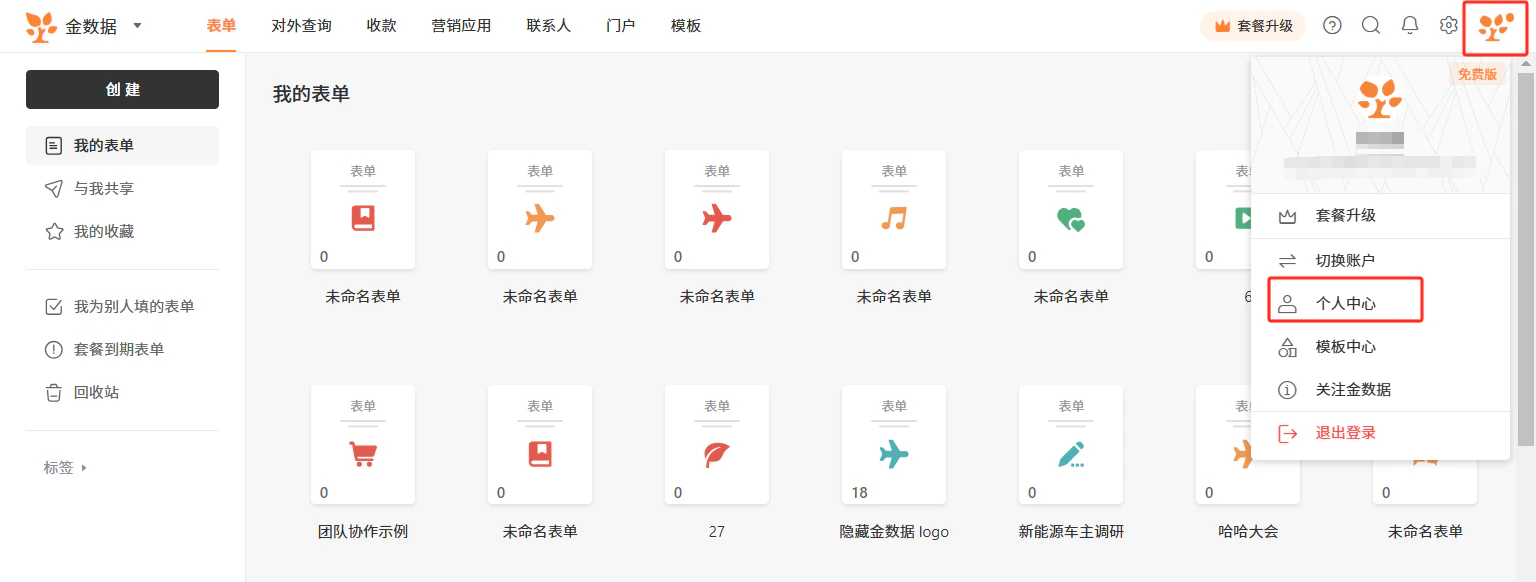Open the form with red airplane icon
The height and width of the screenshot is (582, 1536).
pos(717,210)
